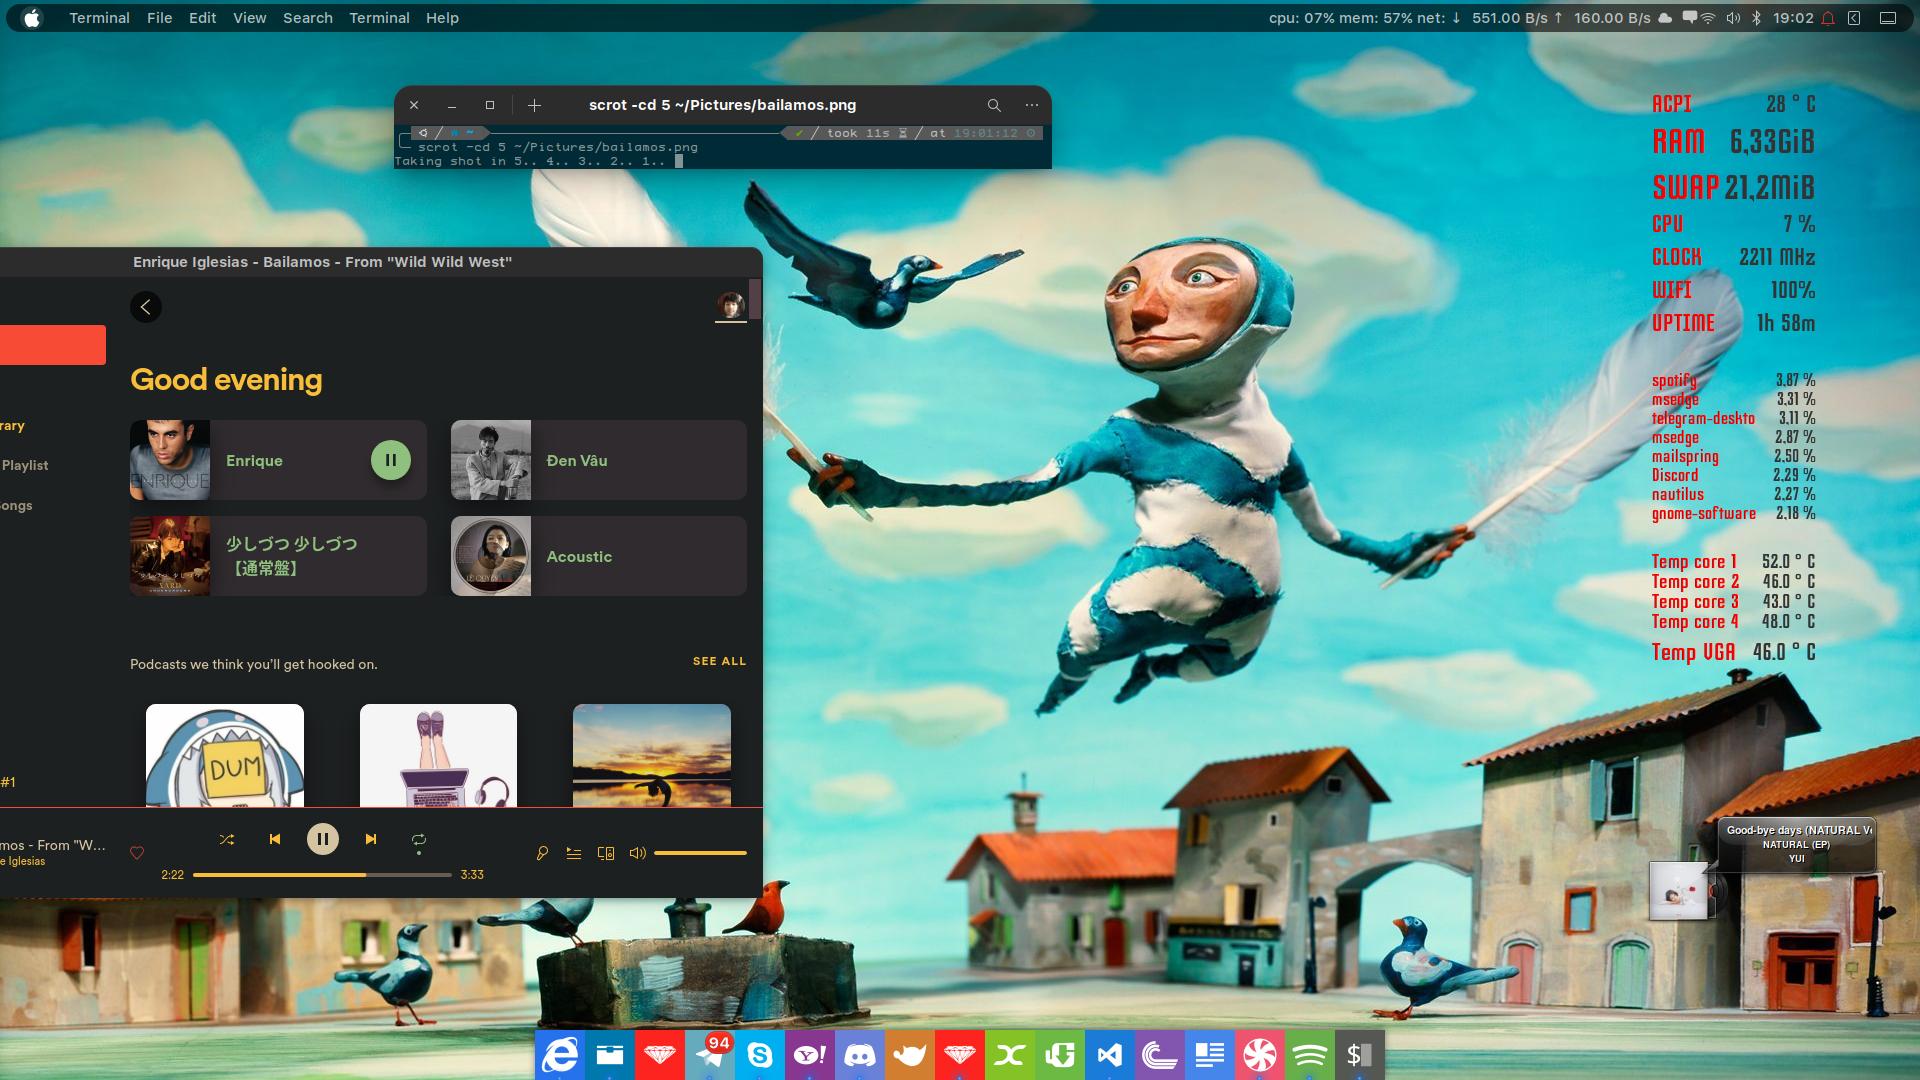Open the Apple logo menu
This screenshot has width=1920, height=1080.
32,18
